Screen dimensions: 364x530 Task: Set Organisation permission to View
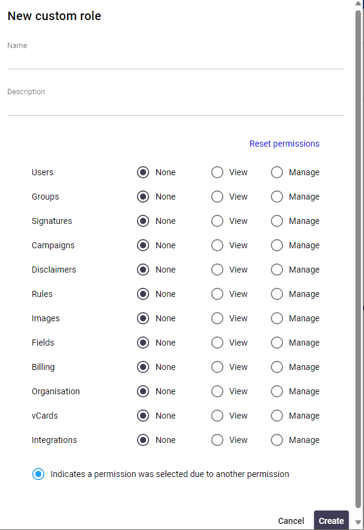[x=217, y=391]
